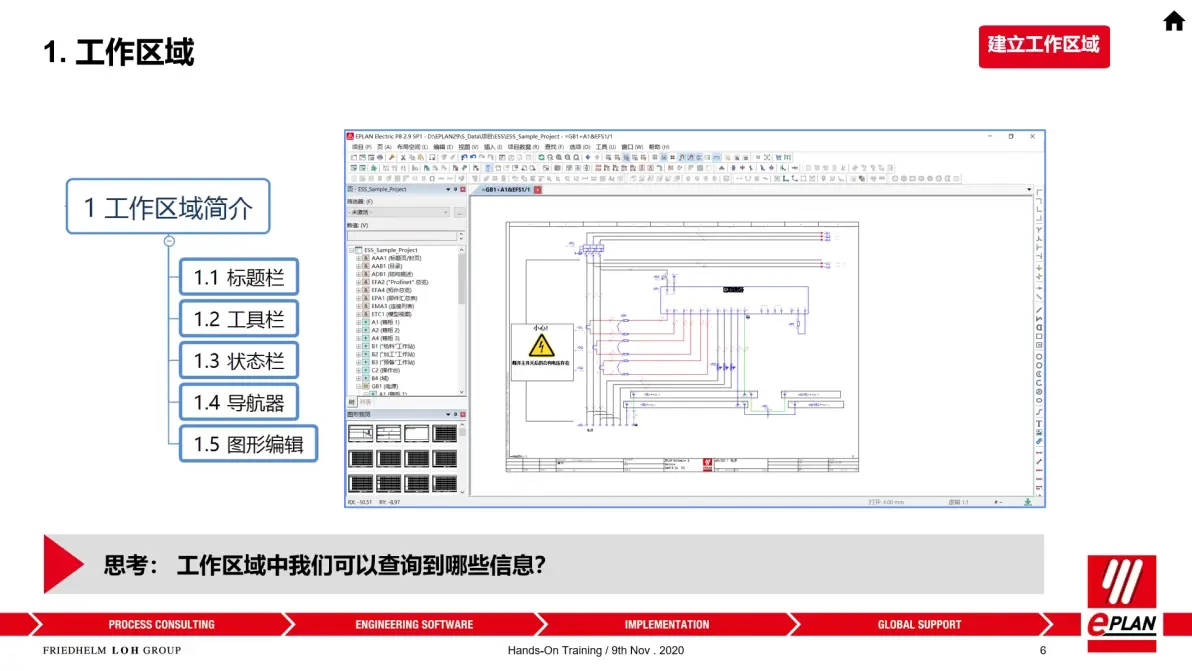This screenshot has height=671, width=1192.
Task: Click the value field stepper arrows
Action: pyautogui.click(x=461, y=236)
